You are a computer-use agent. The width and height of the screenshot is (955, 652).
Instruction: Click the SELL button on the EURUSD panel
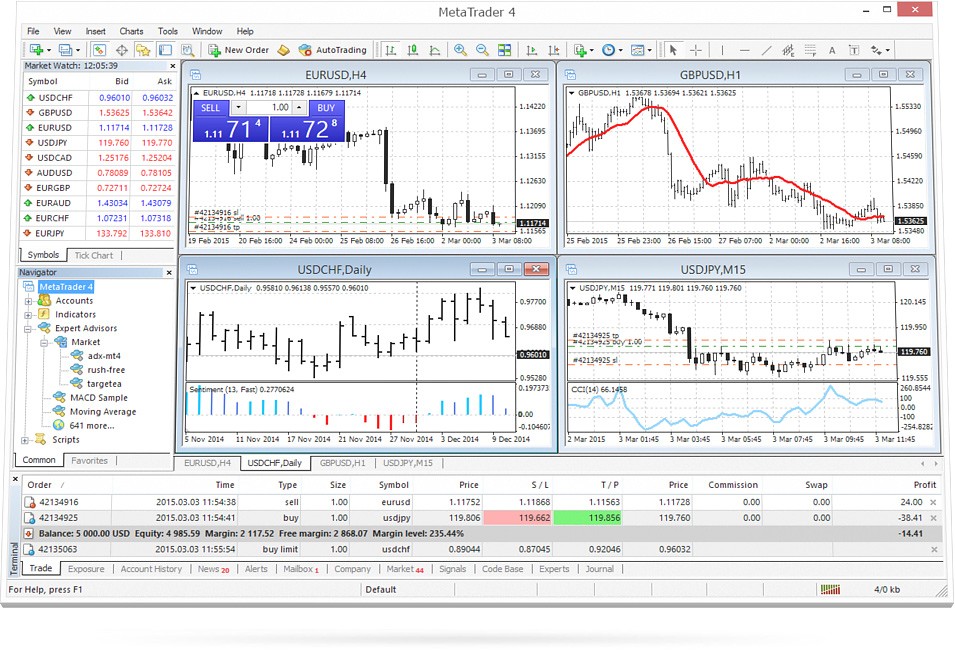pyautogui.click(x=211, y=108)
